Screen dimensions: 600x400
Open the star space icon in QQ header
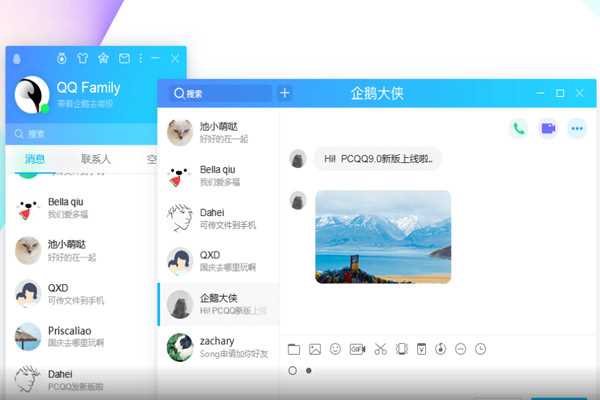coord(103,58)
